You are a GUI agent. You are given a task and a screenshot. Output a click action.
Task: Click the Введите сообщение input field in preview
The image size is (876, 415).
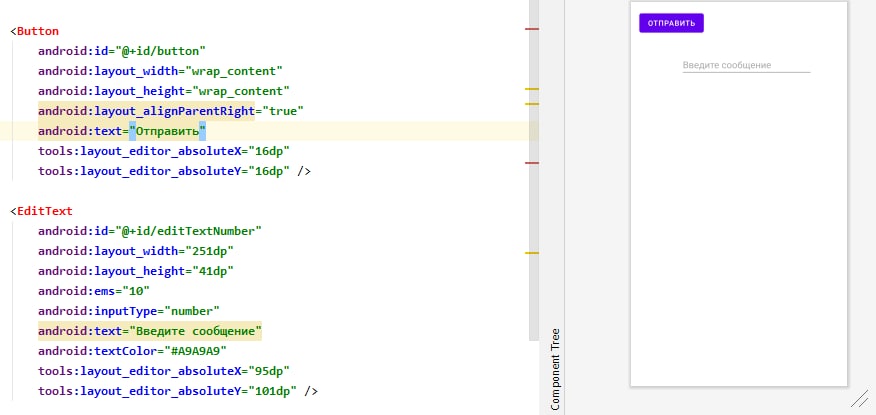746,65
